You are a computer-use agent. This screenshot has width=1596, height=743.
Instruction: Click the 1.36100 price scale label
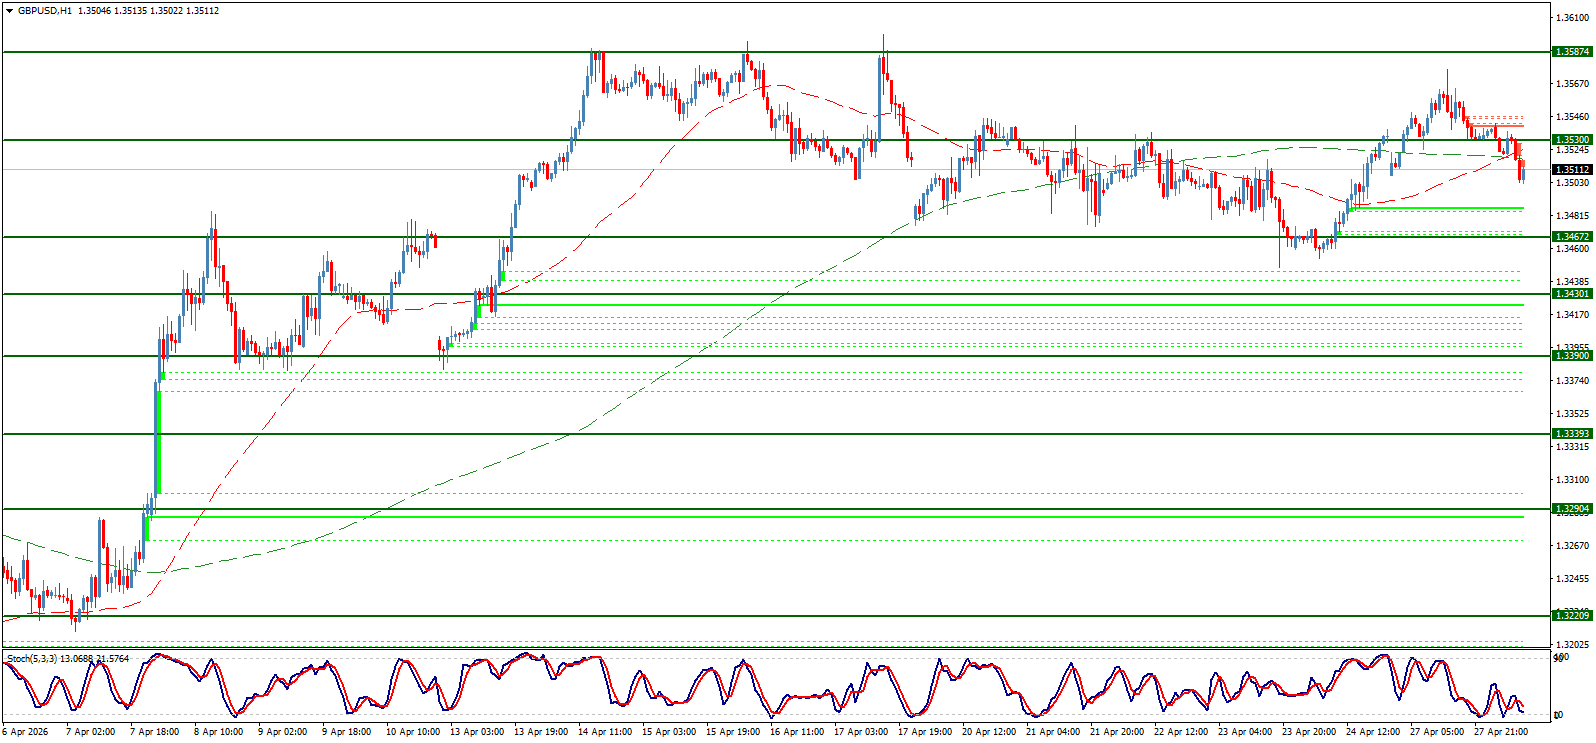tap(1574, 18)
